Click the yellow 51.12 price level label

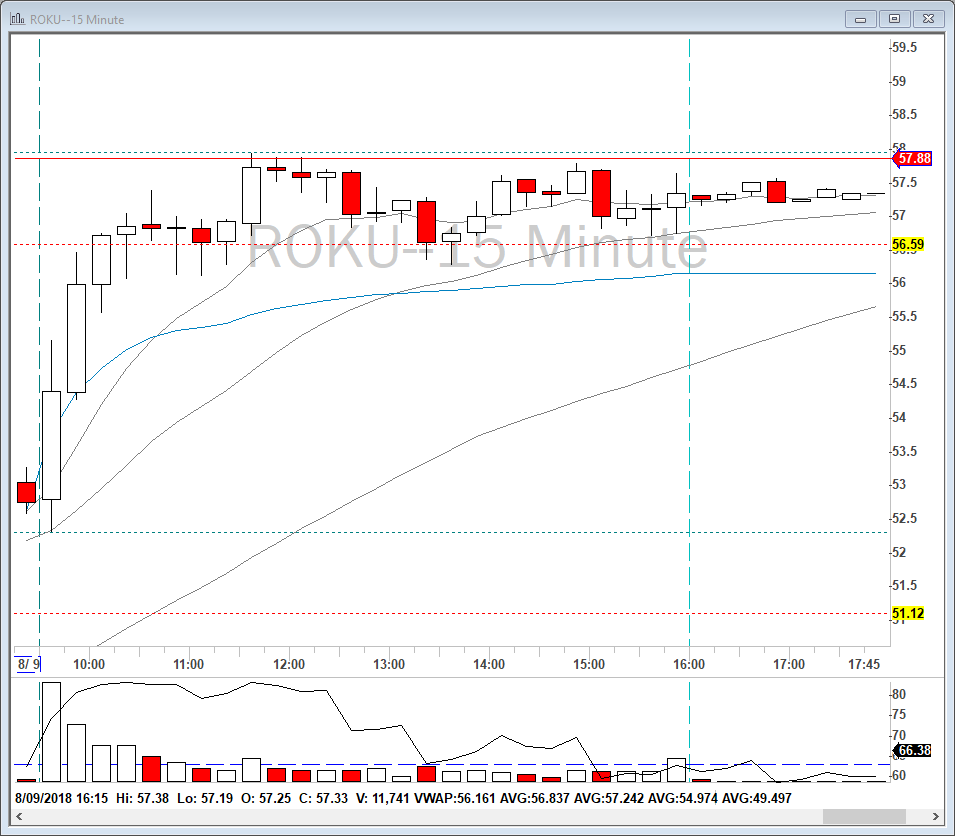pyautogui.click(x=907, y=613)
